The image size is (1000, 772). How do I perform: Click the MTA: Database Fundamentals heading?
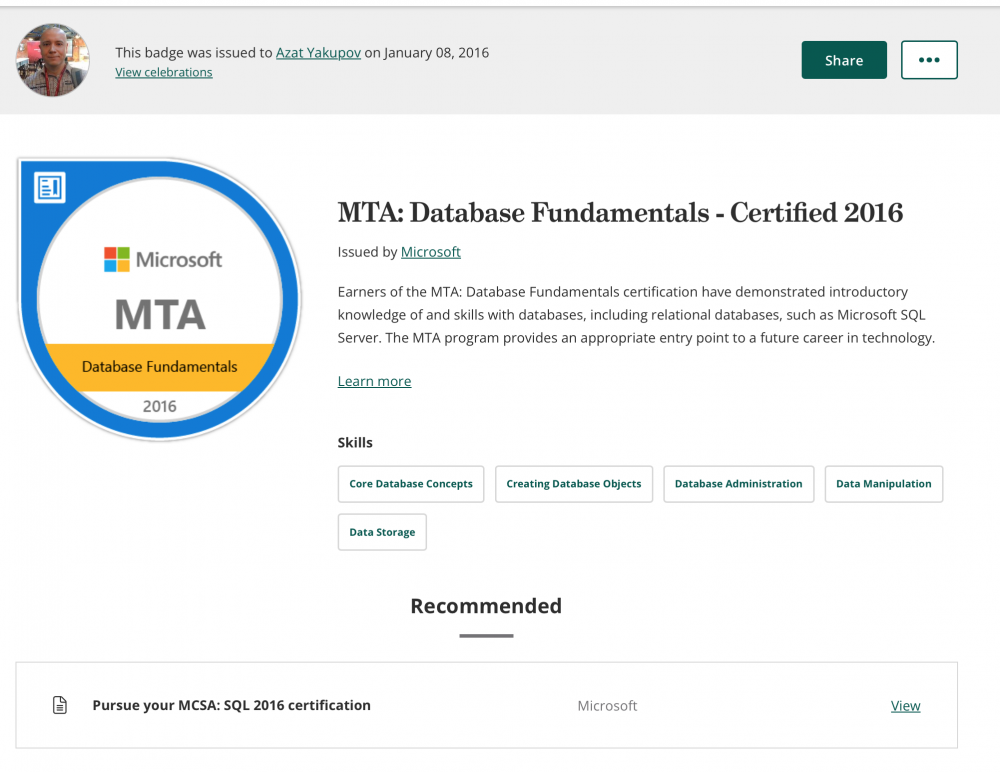coord(620,213)
